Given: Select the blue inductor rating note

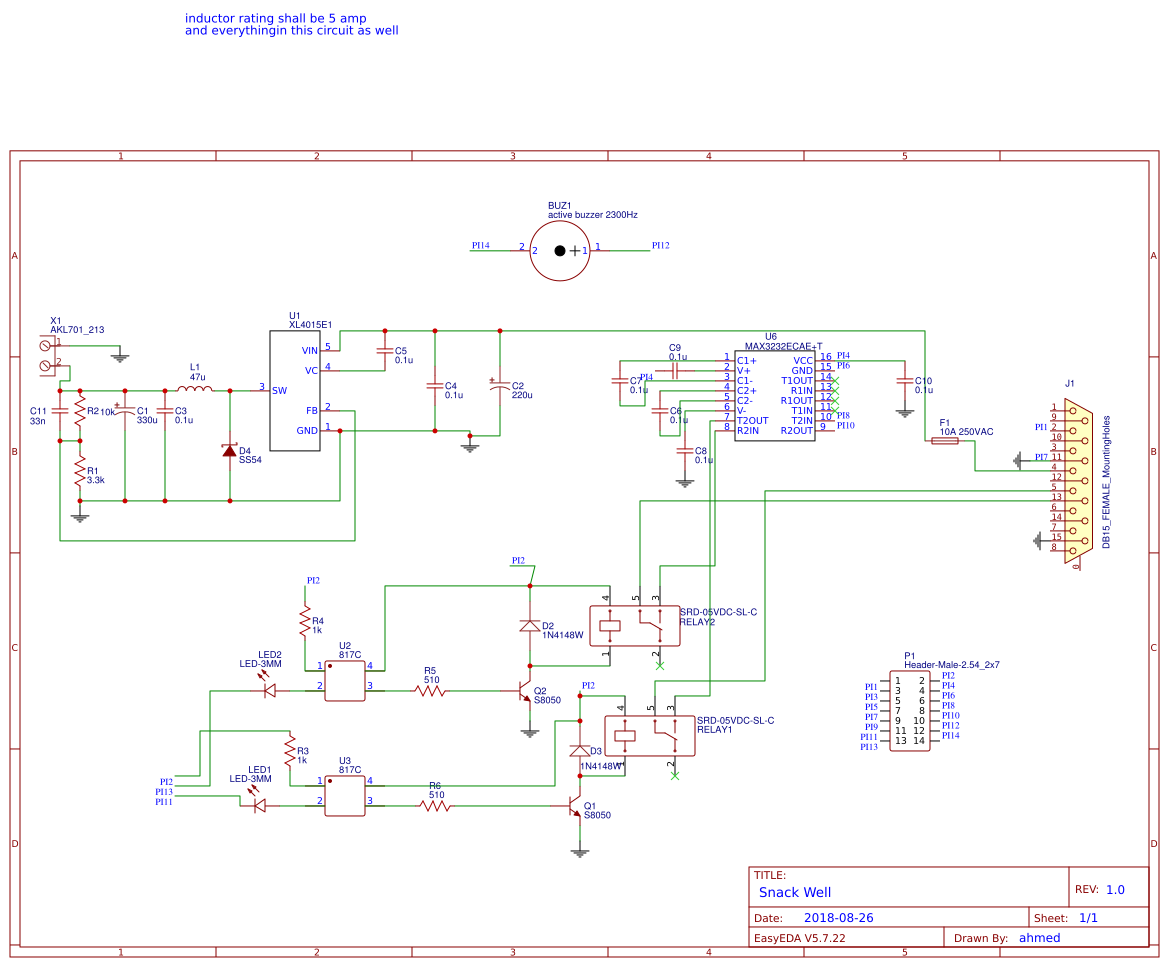Looking at the screenshot, I should (291, 25).
